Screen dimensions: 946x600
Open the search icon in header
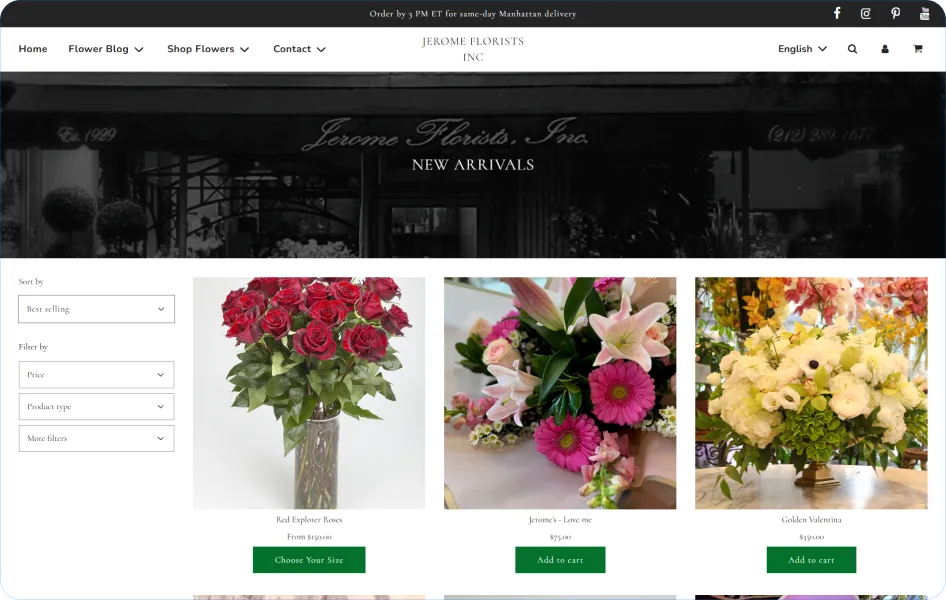[852, 49]
